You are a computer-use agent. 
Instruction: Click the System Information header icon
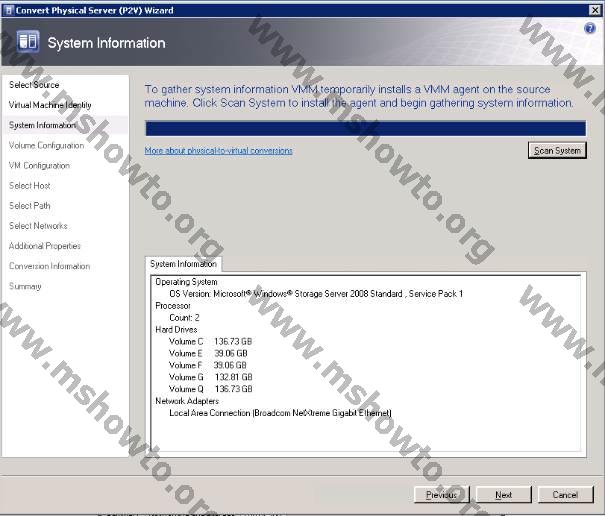click(28, 42)
